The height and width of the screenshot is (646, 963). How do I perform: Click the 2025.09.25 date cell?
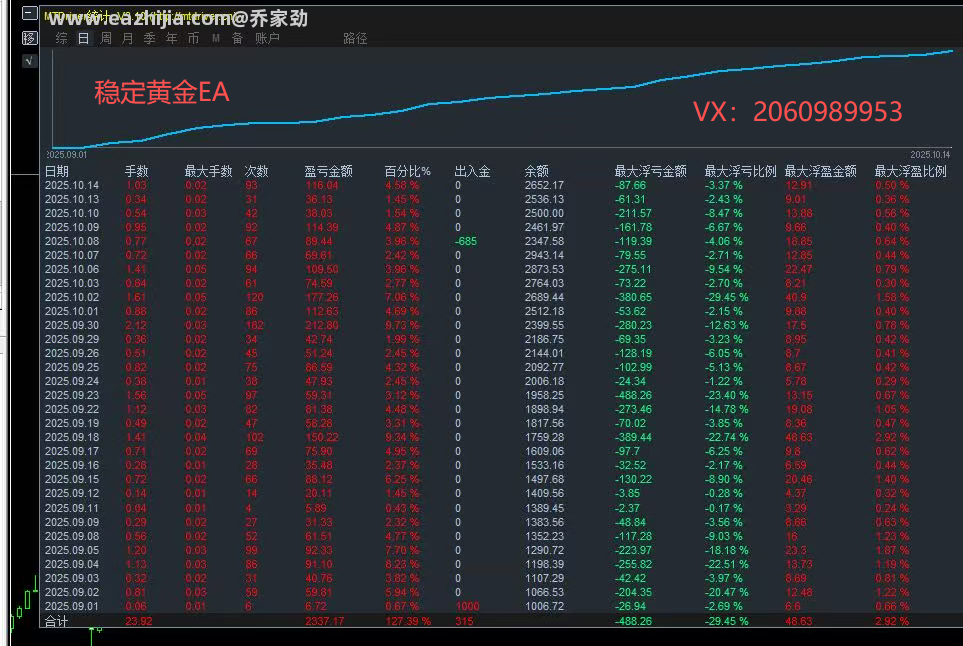point(72,367)
